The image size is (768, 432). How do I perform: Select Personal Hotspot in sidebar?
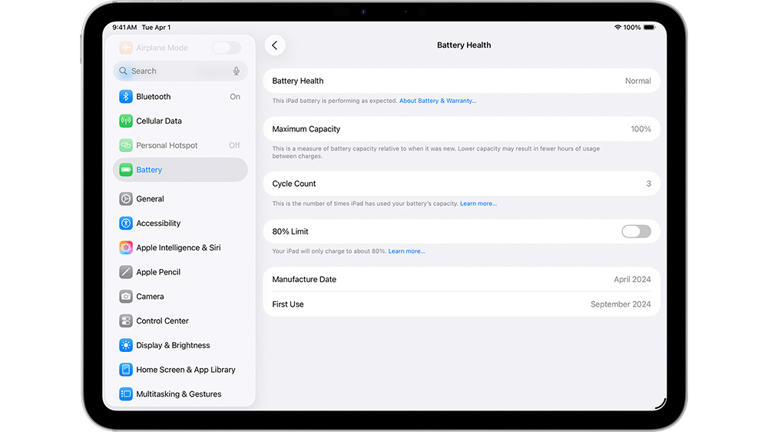tap(180, 145)
